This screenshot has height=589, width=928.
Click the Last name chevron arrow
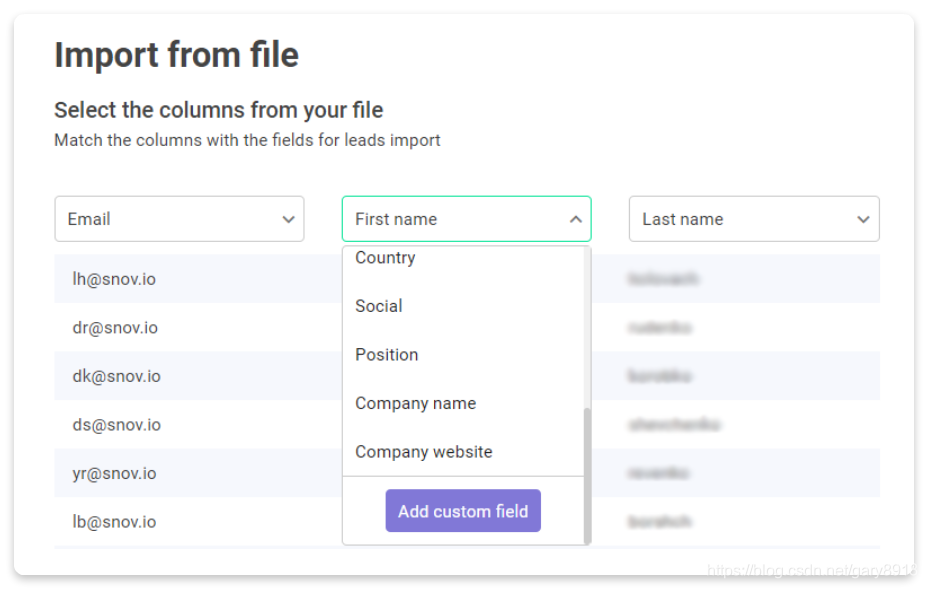pyautogui.click(x=863, y=220)
